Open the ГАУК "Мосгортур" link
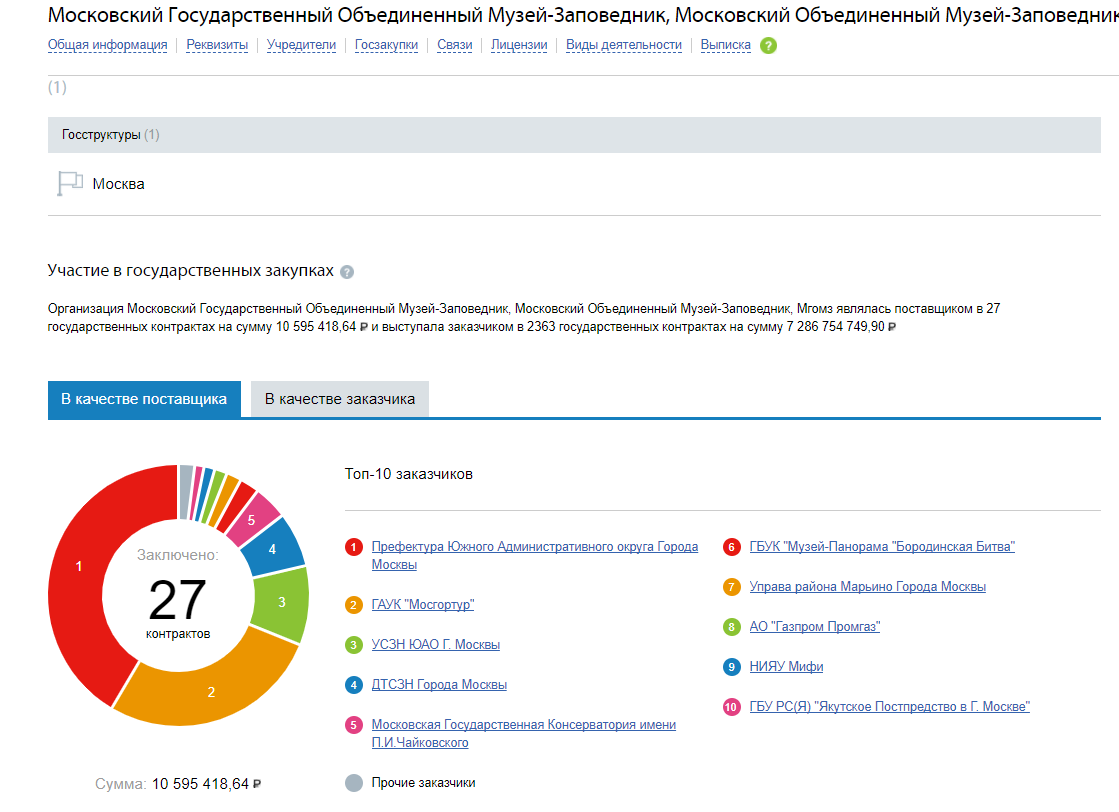The width and height of the screenshot is (1119, 812). click(x=422, y=605)
